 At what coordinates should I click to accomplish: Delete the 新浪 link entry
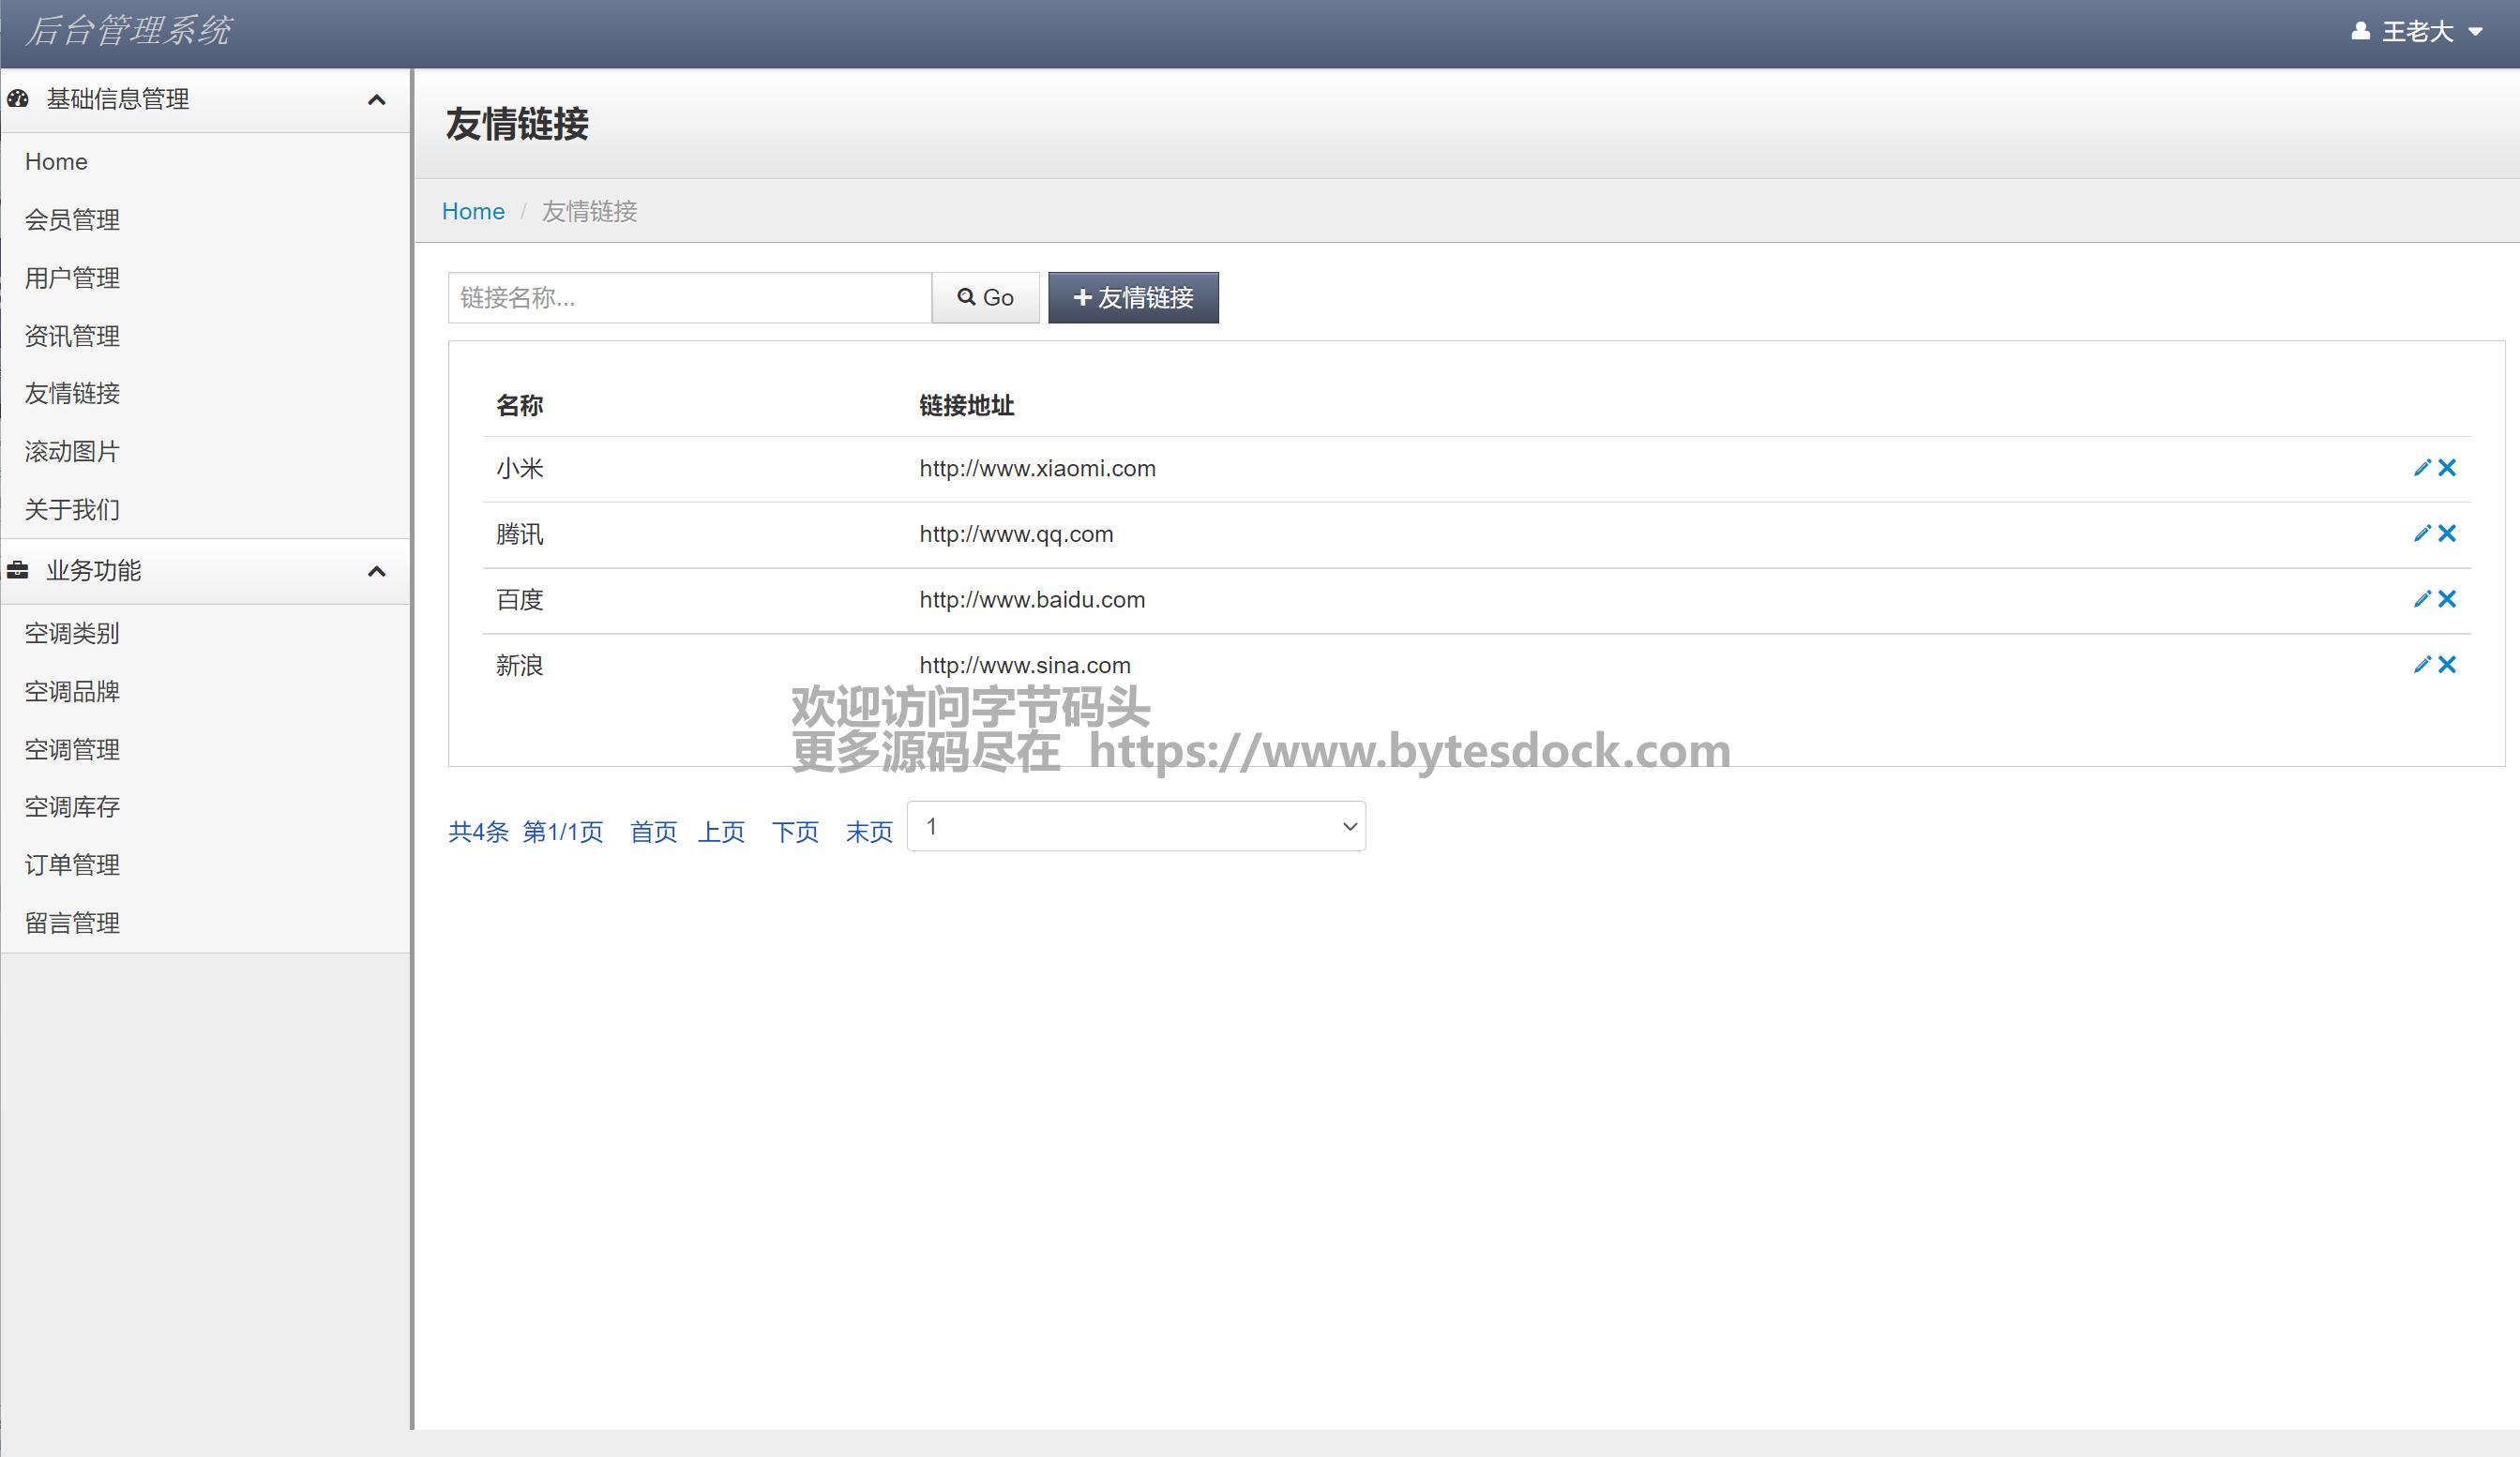click(2447, 665)
